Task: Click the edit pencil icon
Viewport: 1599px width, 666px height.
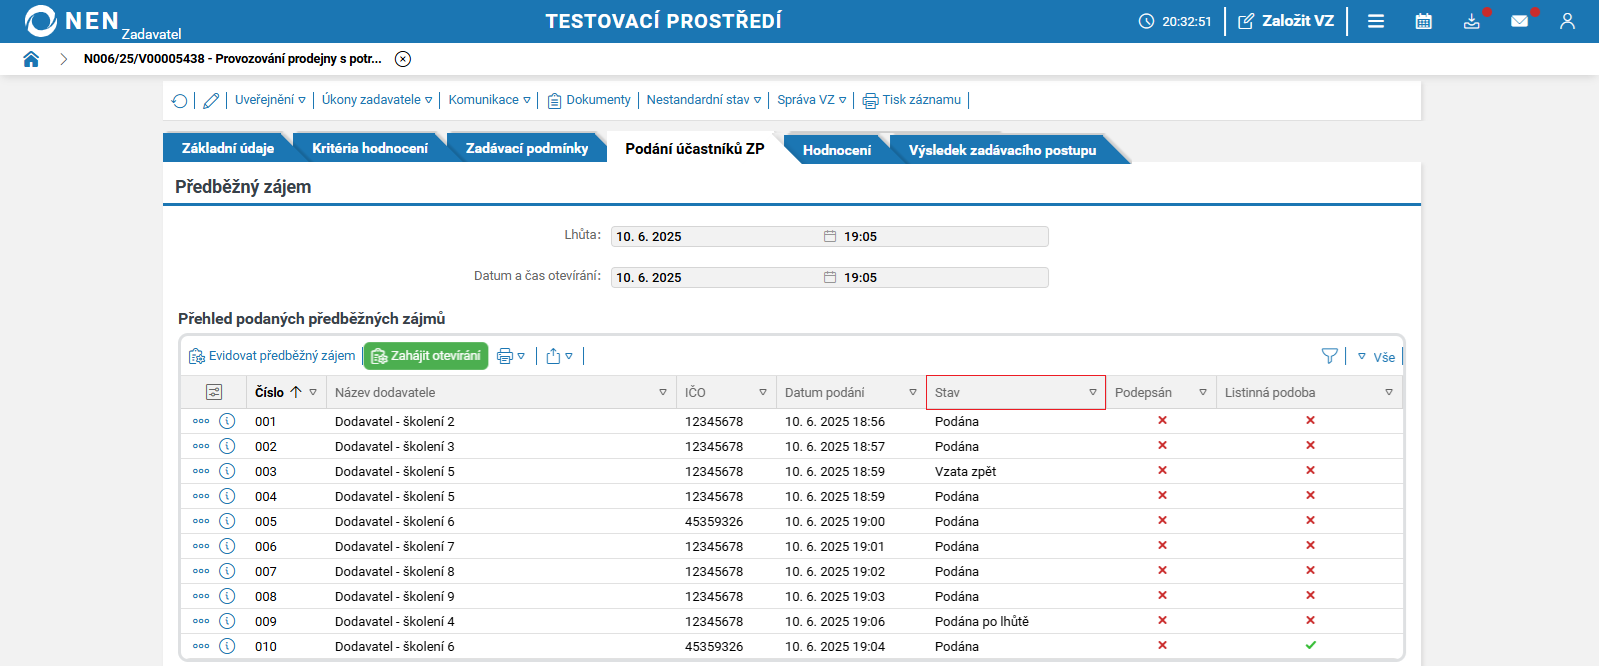Action: click(x=211, y=100)
